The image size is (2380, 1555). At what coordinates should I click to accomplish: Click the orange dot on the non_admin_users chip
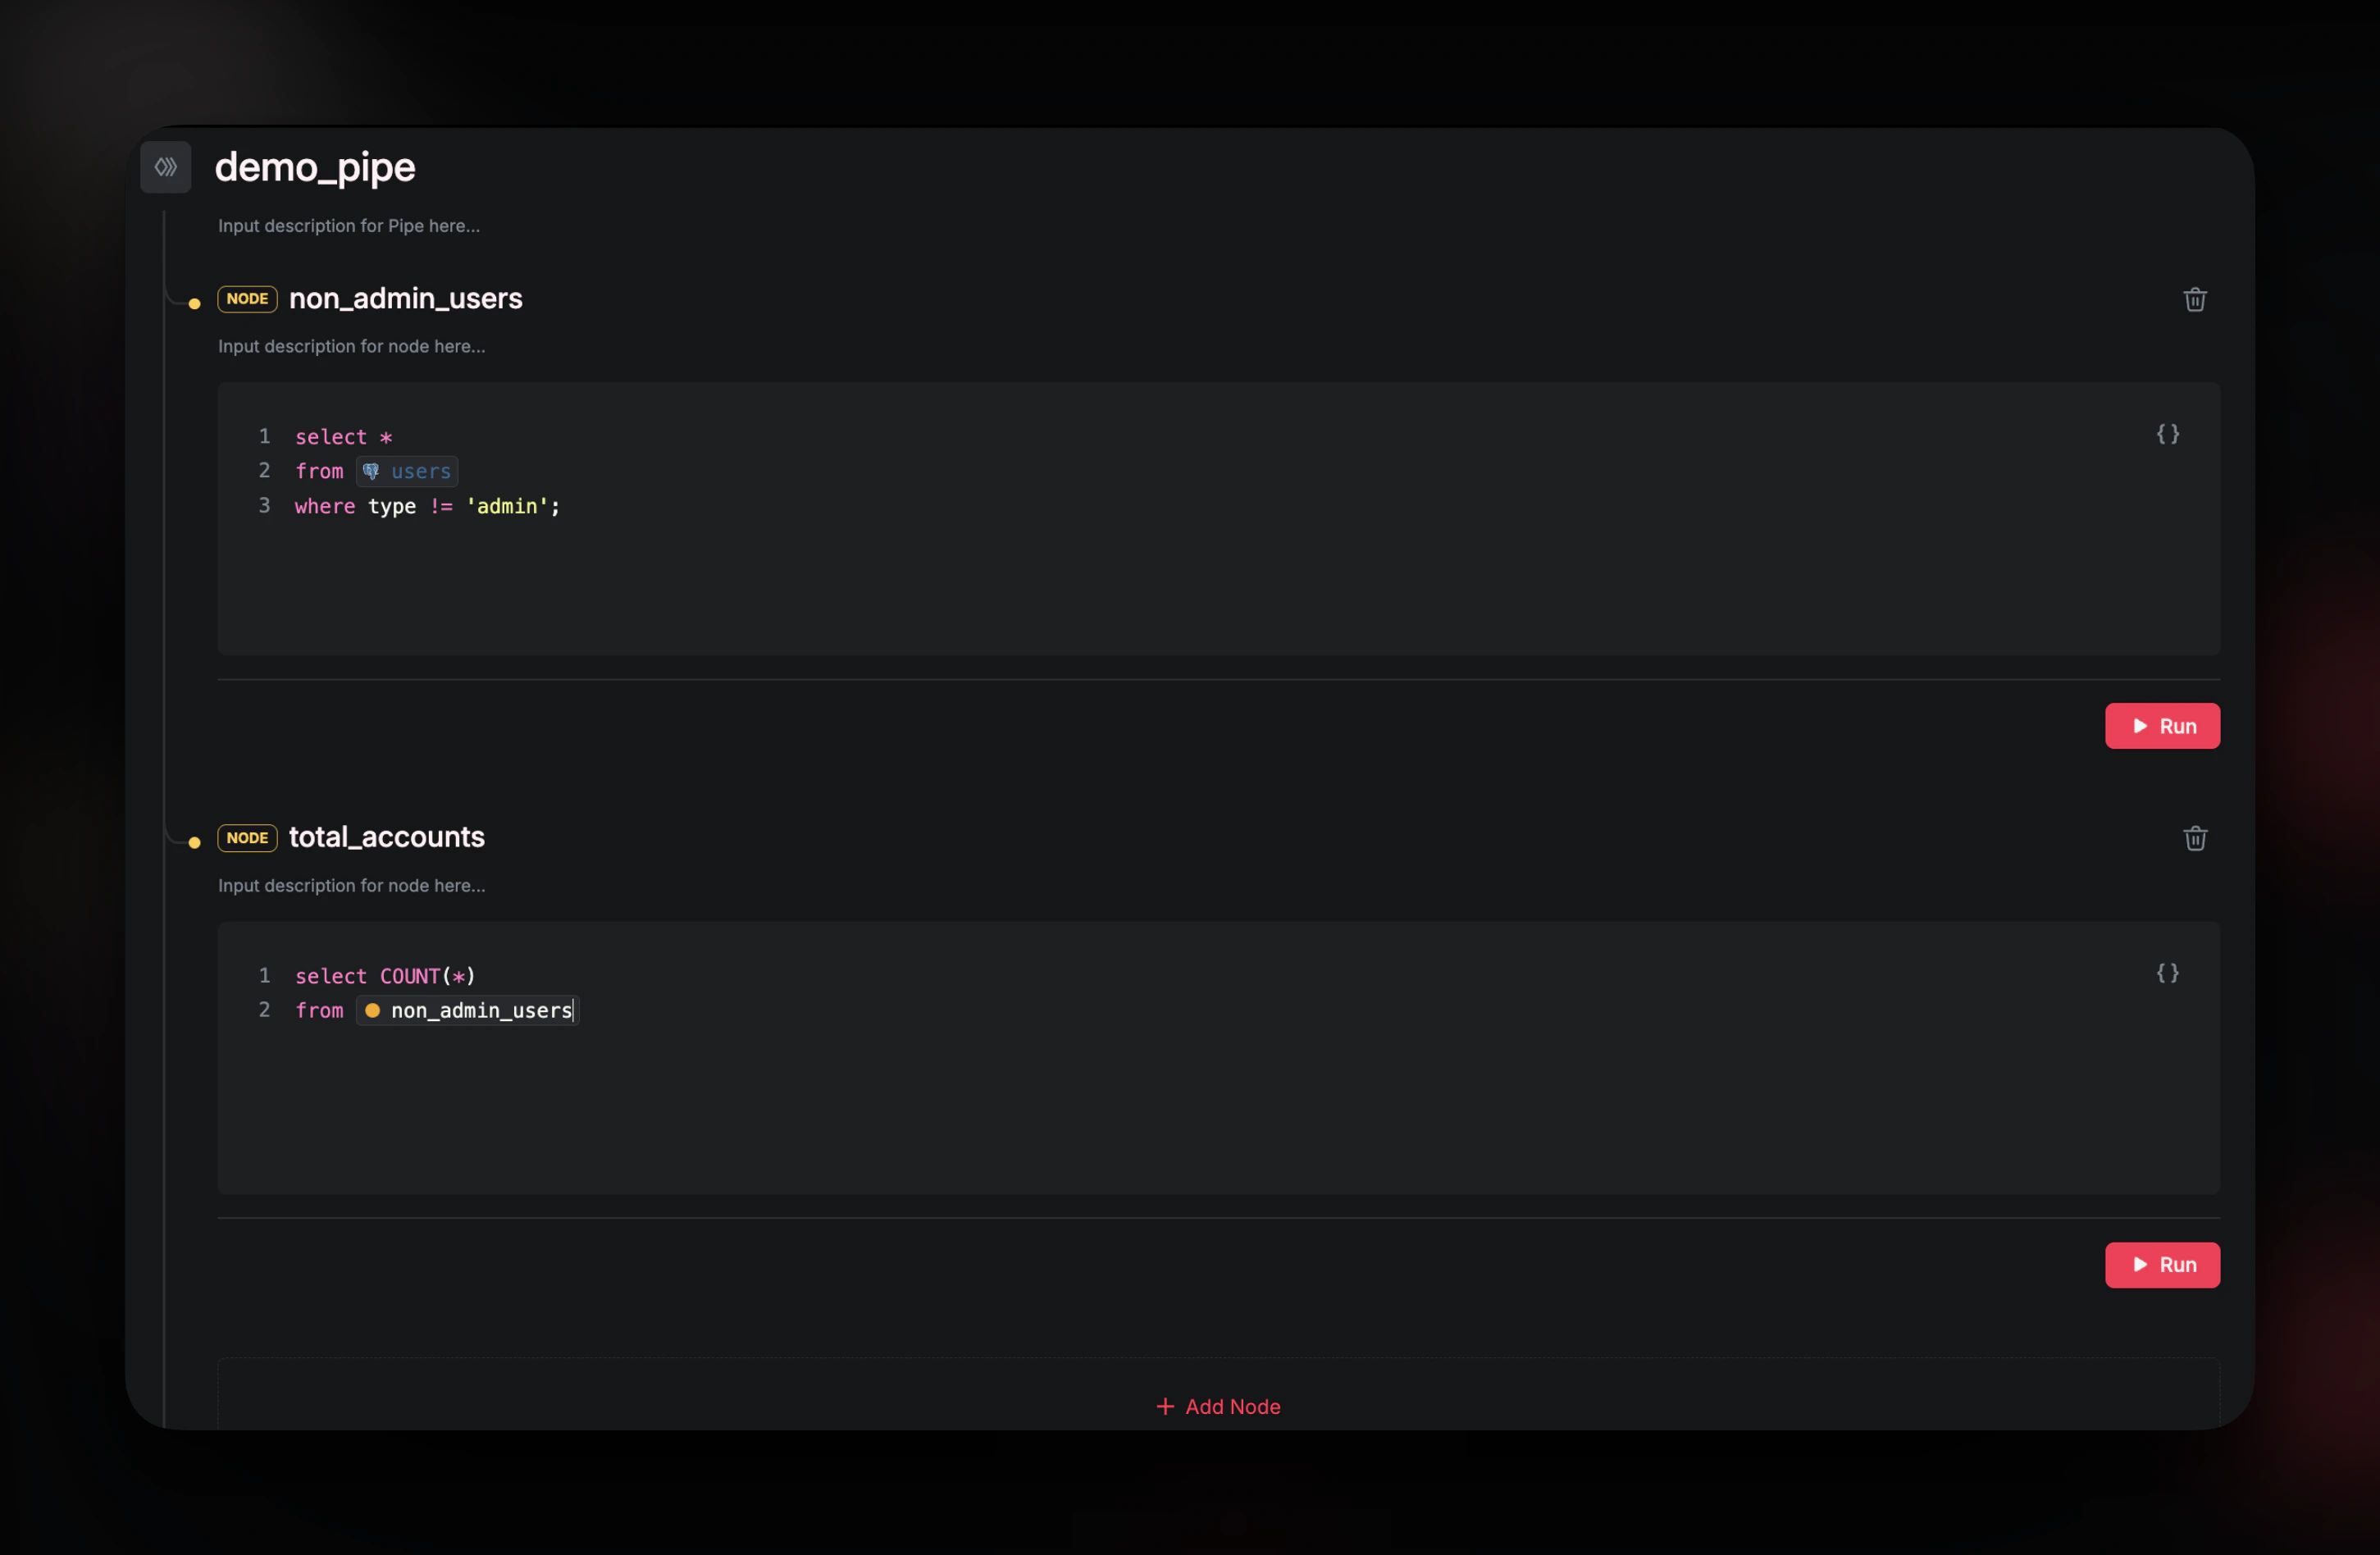click(373, 1011)
